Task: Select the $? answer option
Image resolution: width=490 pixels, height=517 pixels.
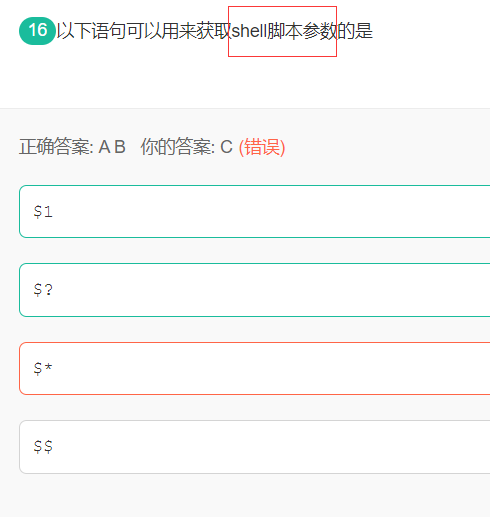Action: pos(255,290)
